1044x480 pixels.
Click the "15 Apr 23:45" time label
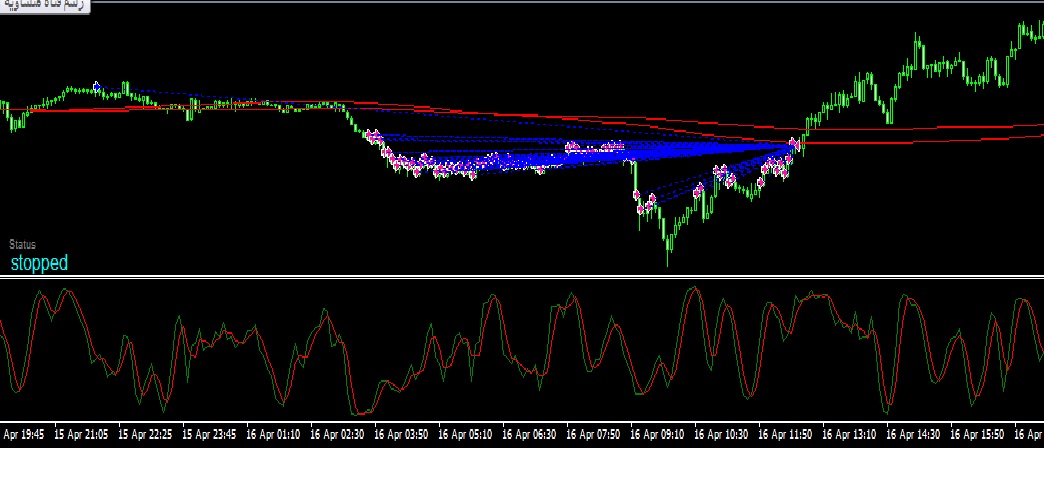click(x=209, y=435)
